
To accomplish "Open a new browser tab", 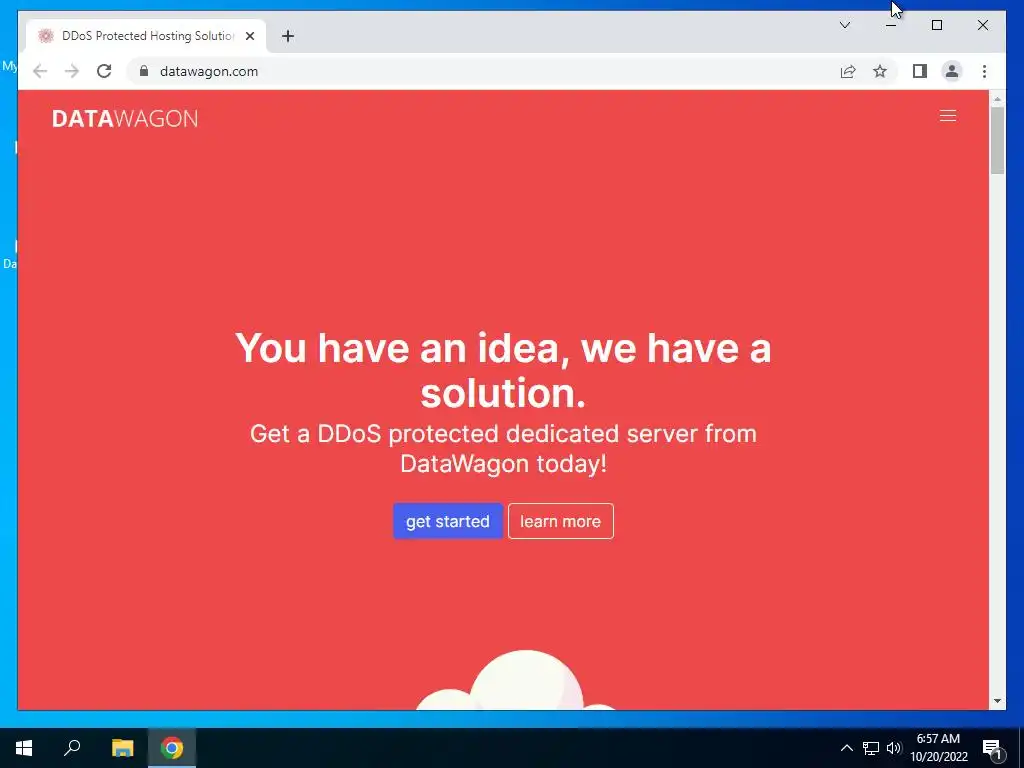I will (x=288, y=36).
